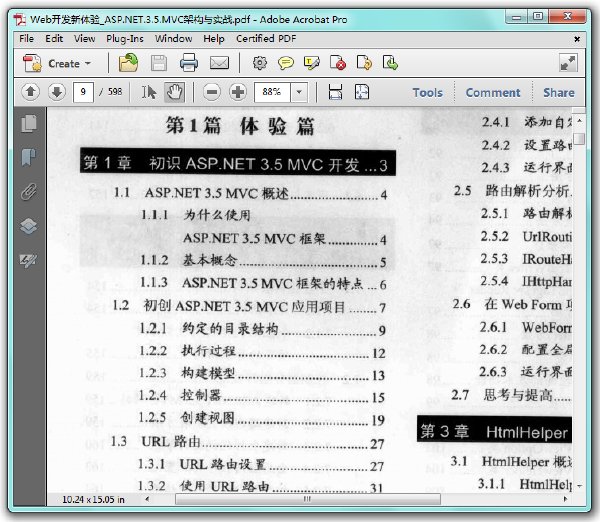Screen dimensions: 600x522
Task: Click entry 1.3.1 URL 路由设置
Action: pos(261,465)
